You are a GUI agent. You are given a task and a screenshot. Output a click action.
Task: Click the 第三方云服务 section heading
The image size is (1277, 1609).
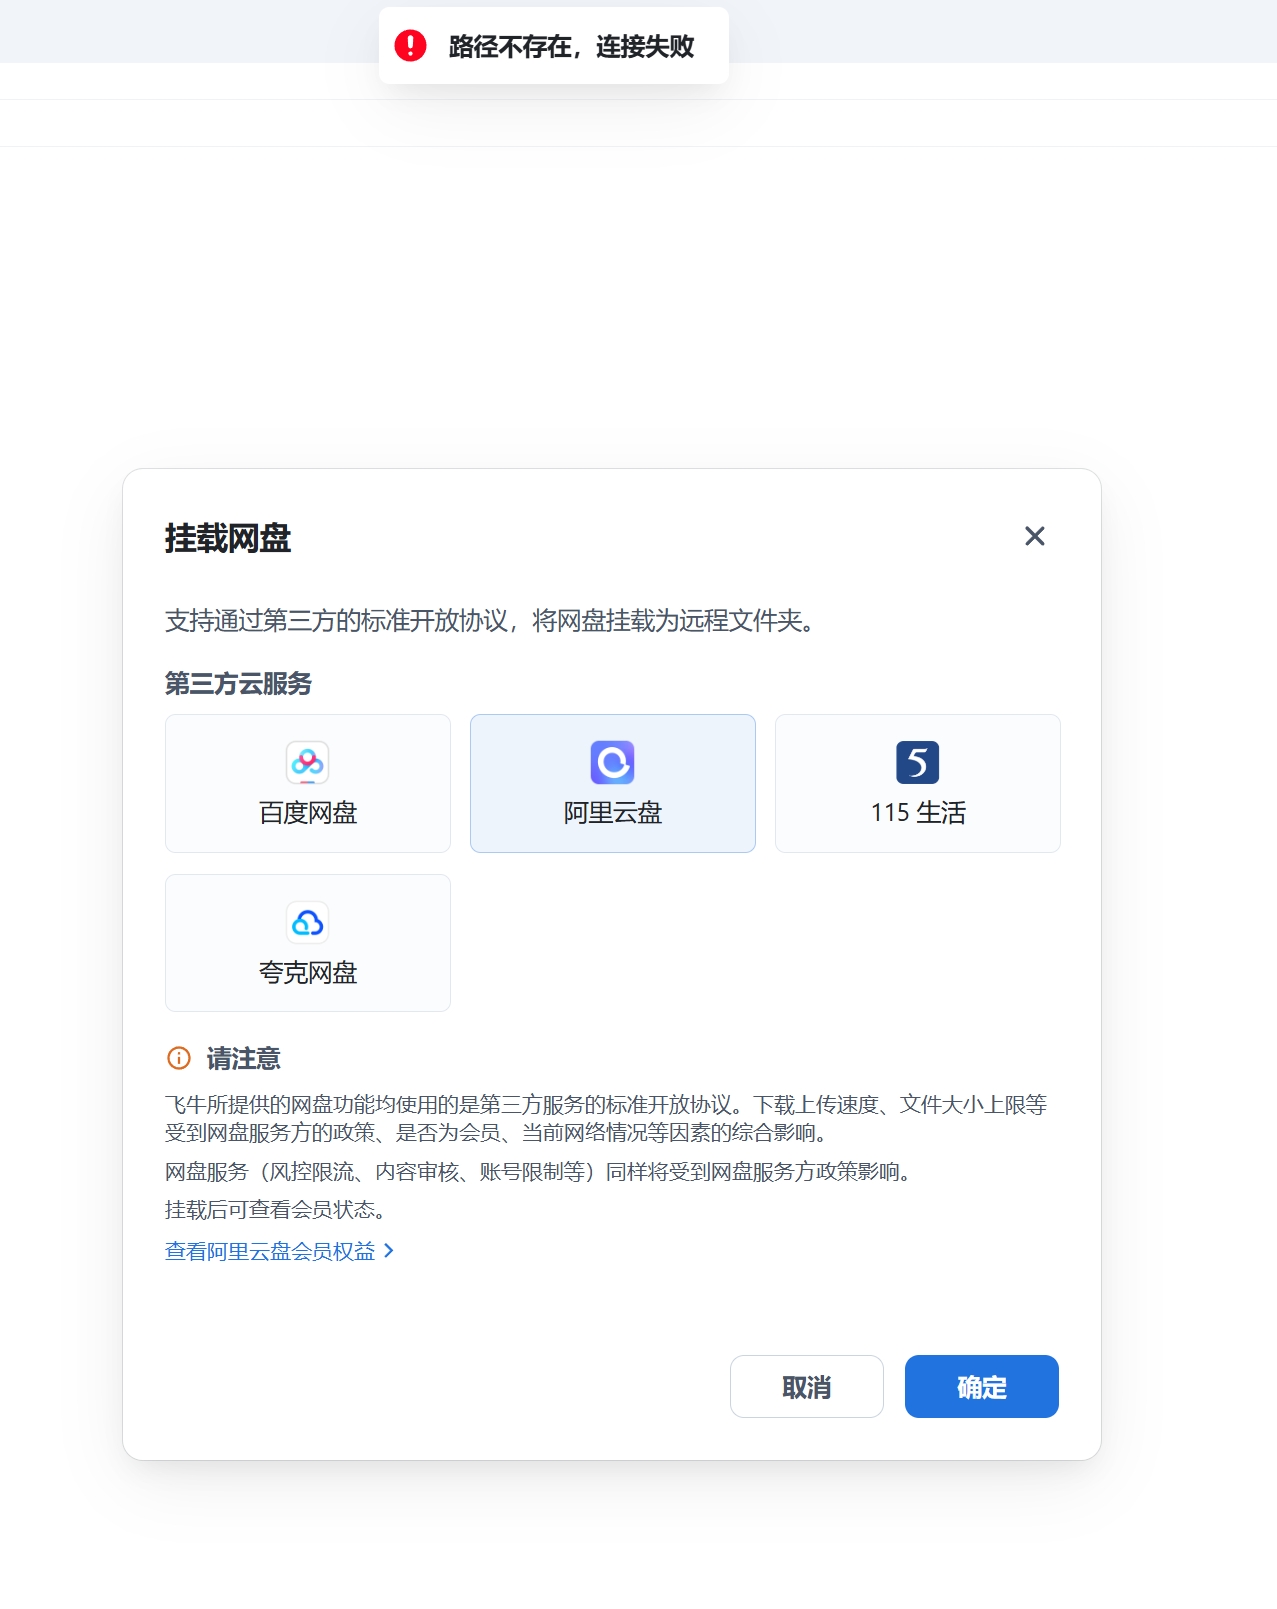point(239,684)
